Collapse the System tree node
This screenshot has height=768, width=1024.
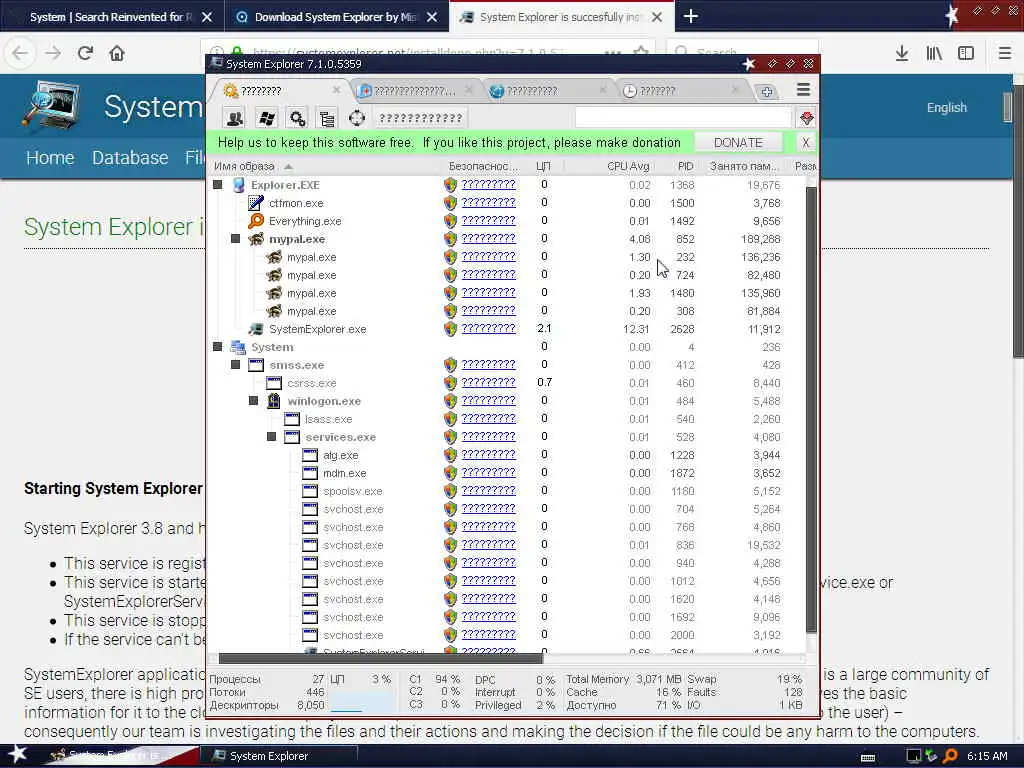217,347
